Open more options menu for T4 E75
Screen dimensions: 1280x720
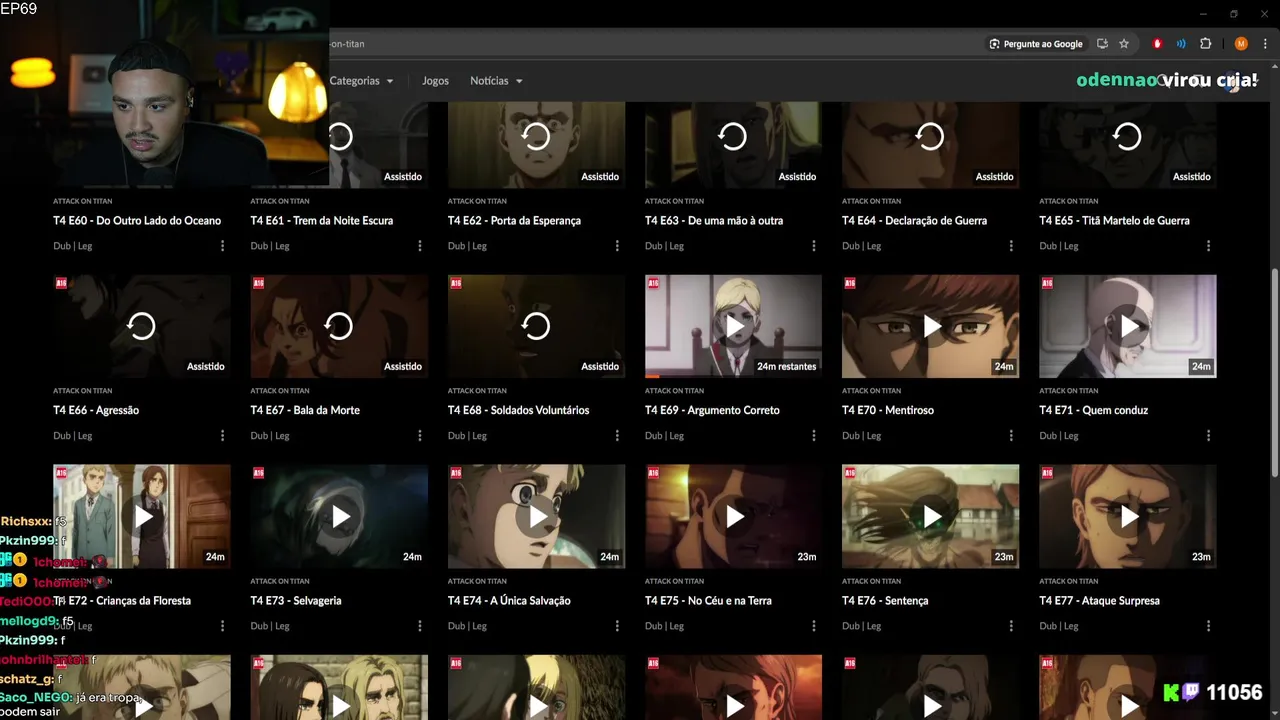813,626
